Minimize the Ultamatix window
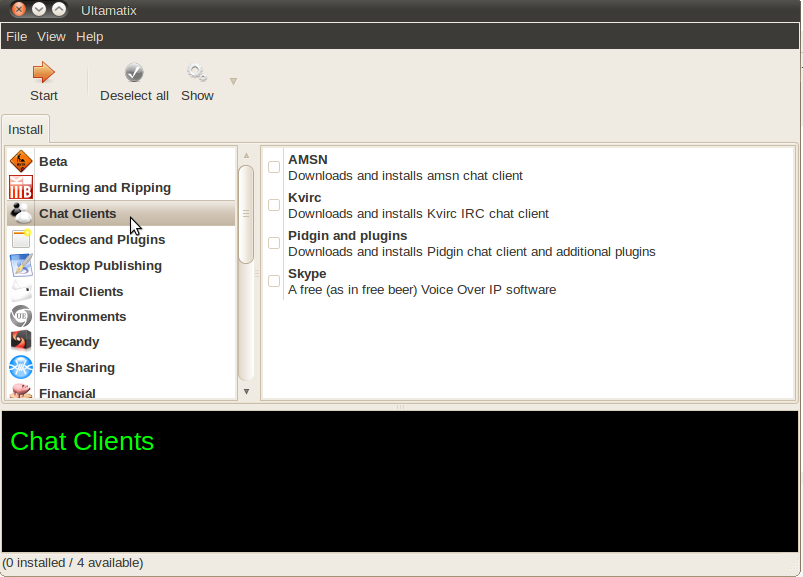The image size is (803, 577). click(39, 9)
